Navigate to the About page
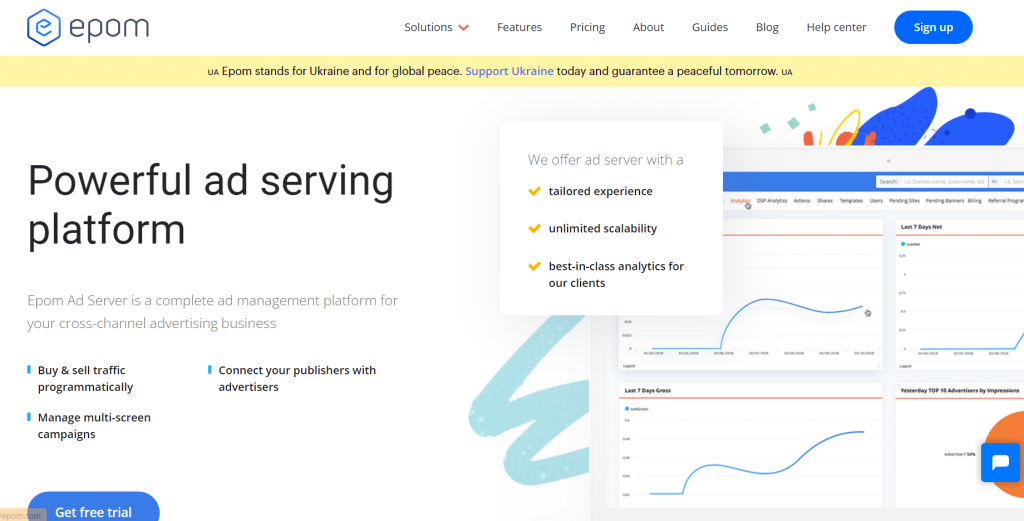 point(648,27)
